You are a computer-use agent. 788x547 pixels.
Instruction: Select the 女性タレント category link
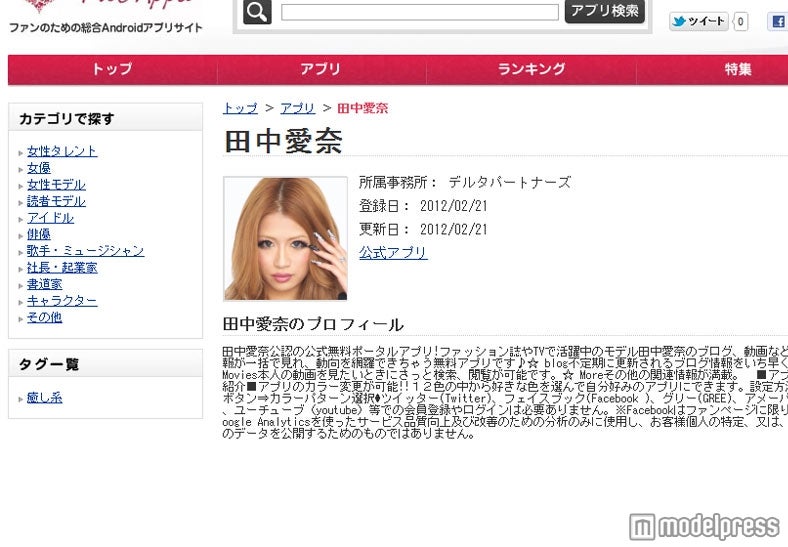(x=62, y=151)
